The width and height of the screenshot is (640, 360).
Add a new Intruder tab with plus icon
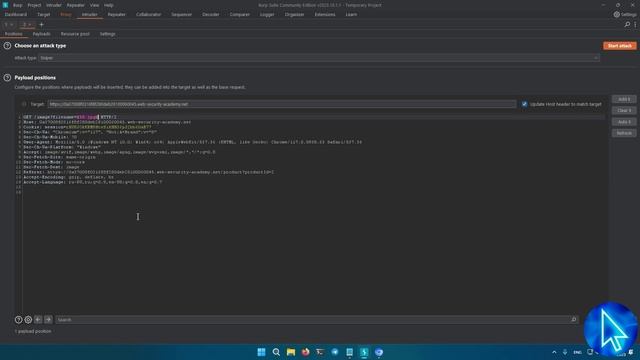[41, 24]
